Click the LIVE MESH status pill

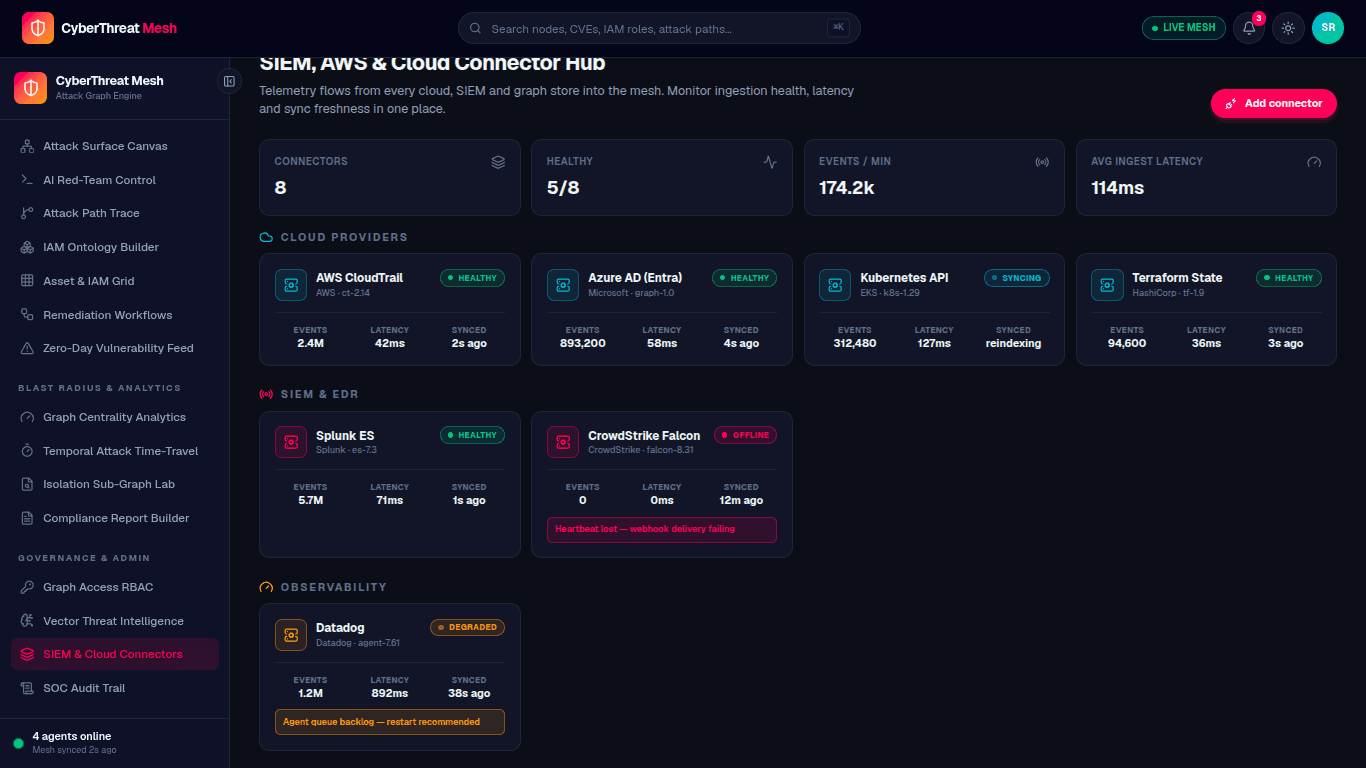(1184, 28)
